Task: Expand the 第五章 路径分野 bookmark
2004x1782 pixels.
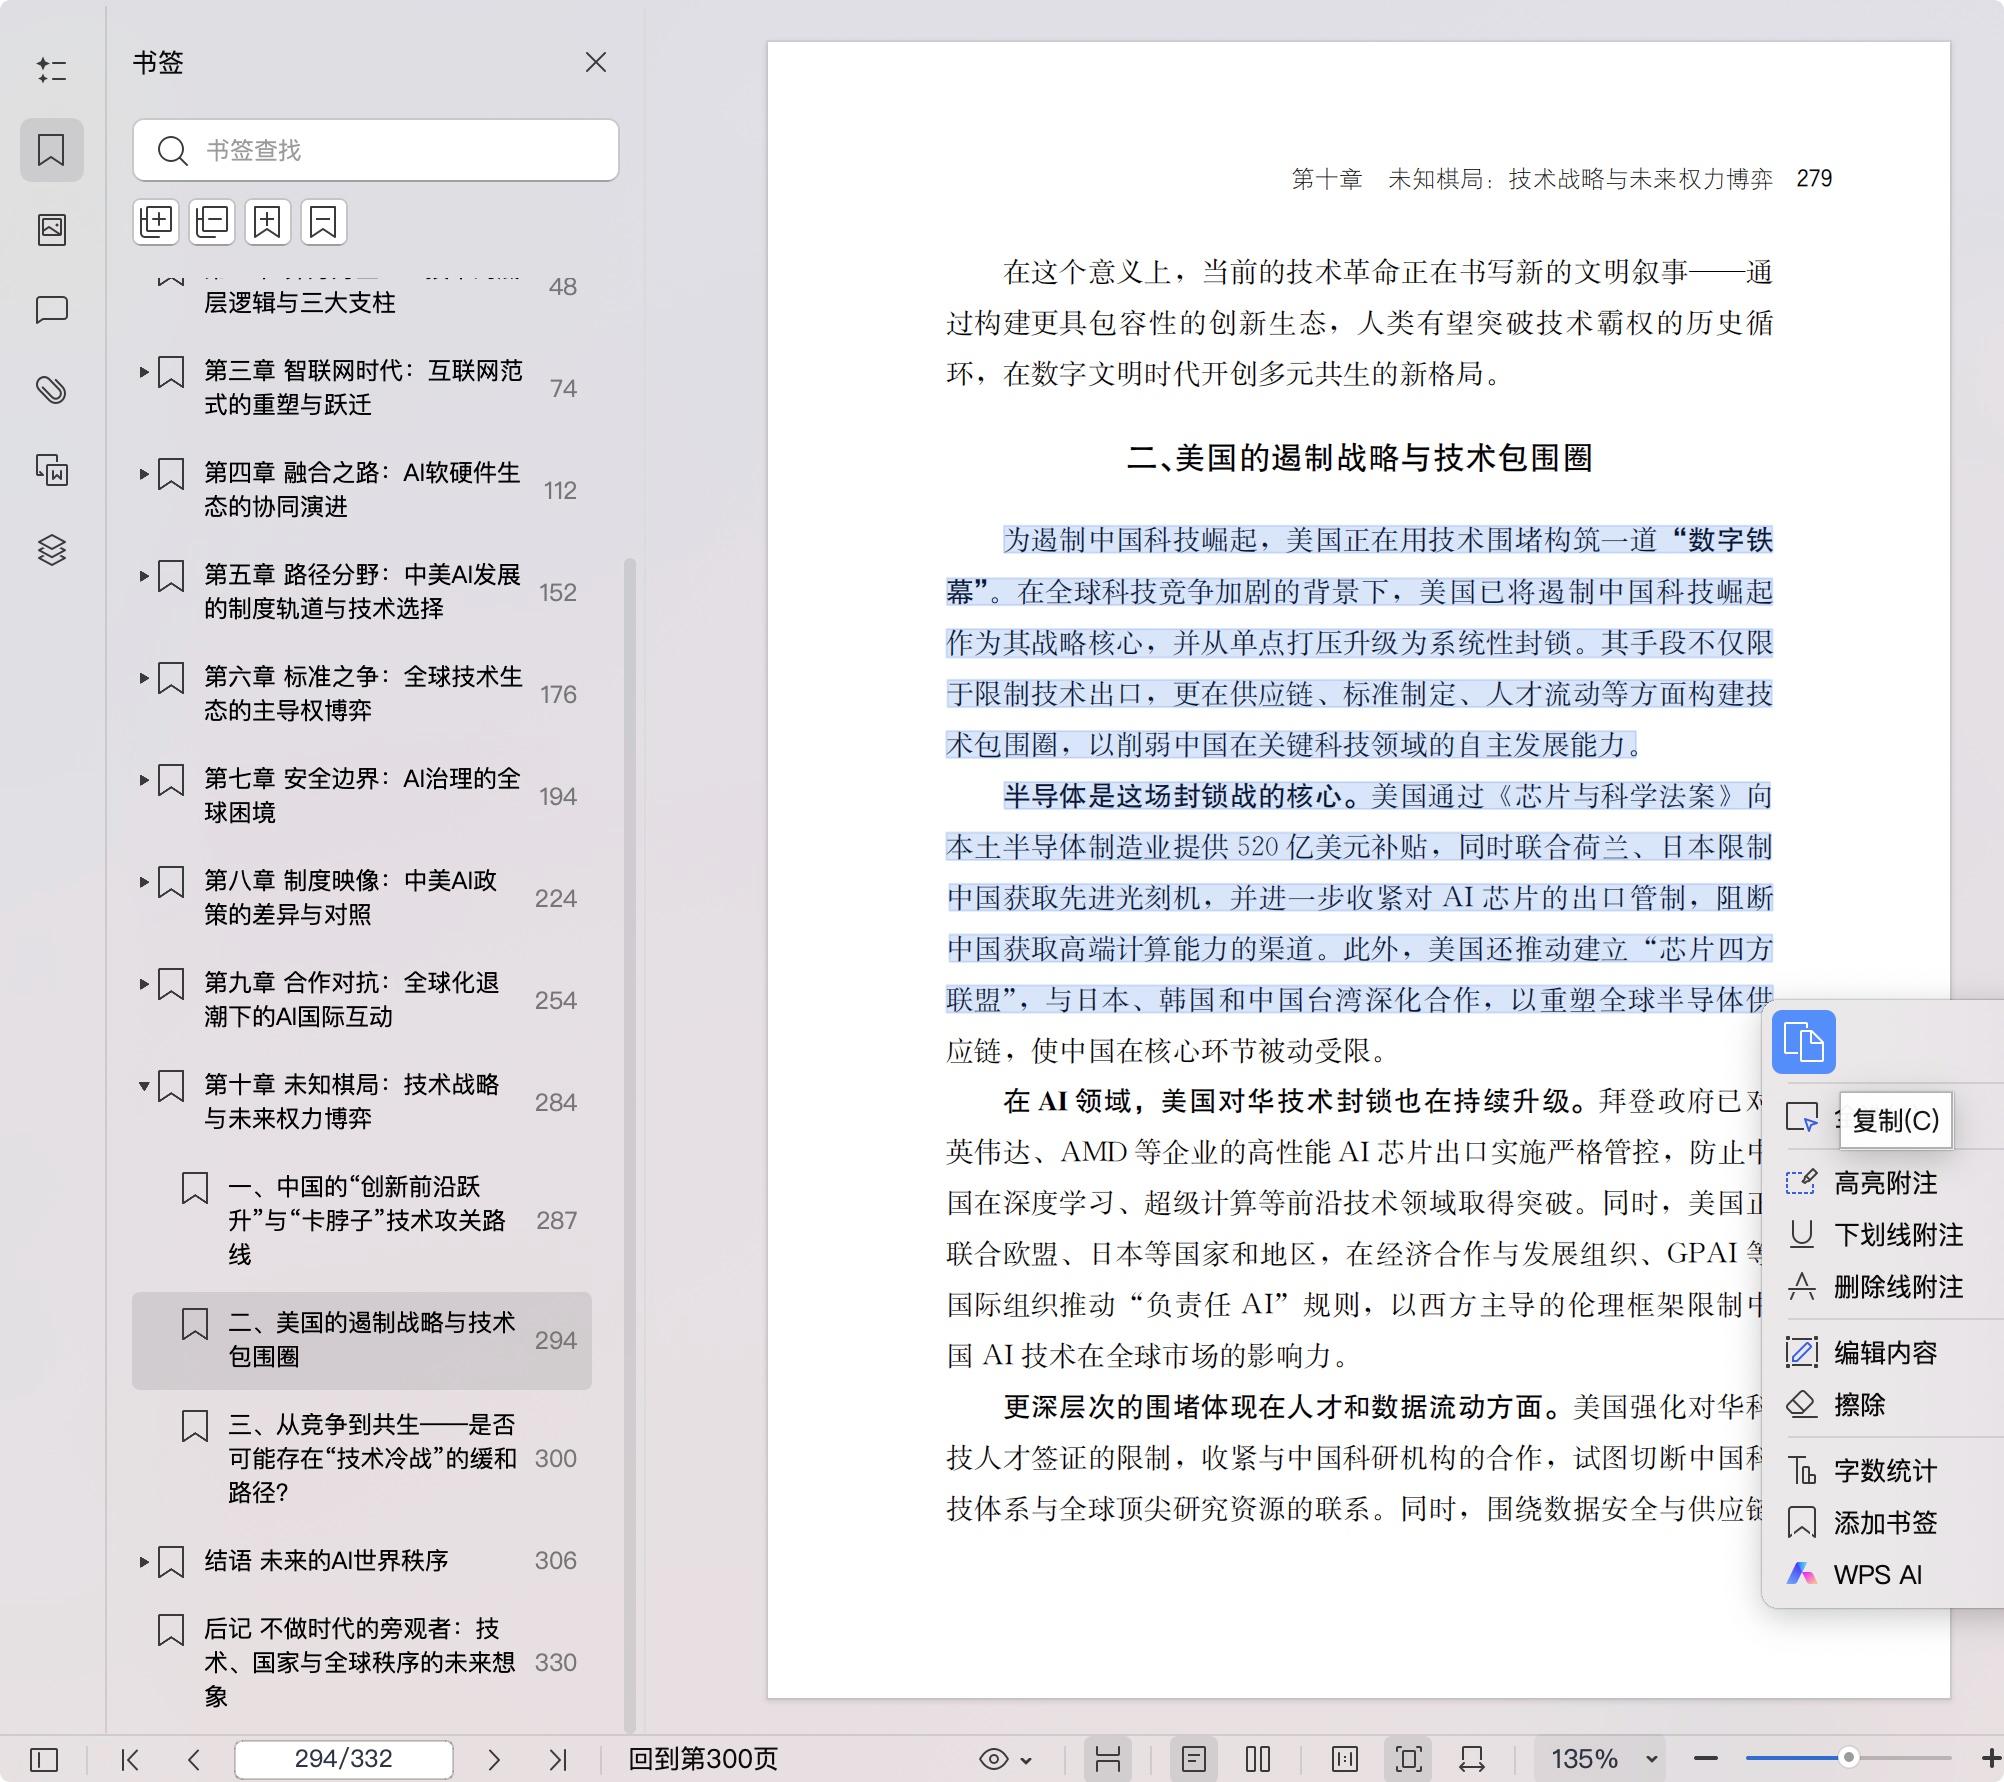Action: [143, 577]
